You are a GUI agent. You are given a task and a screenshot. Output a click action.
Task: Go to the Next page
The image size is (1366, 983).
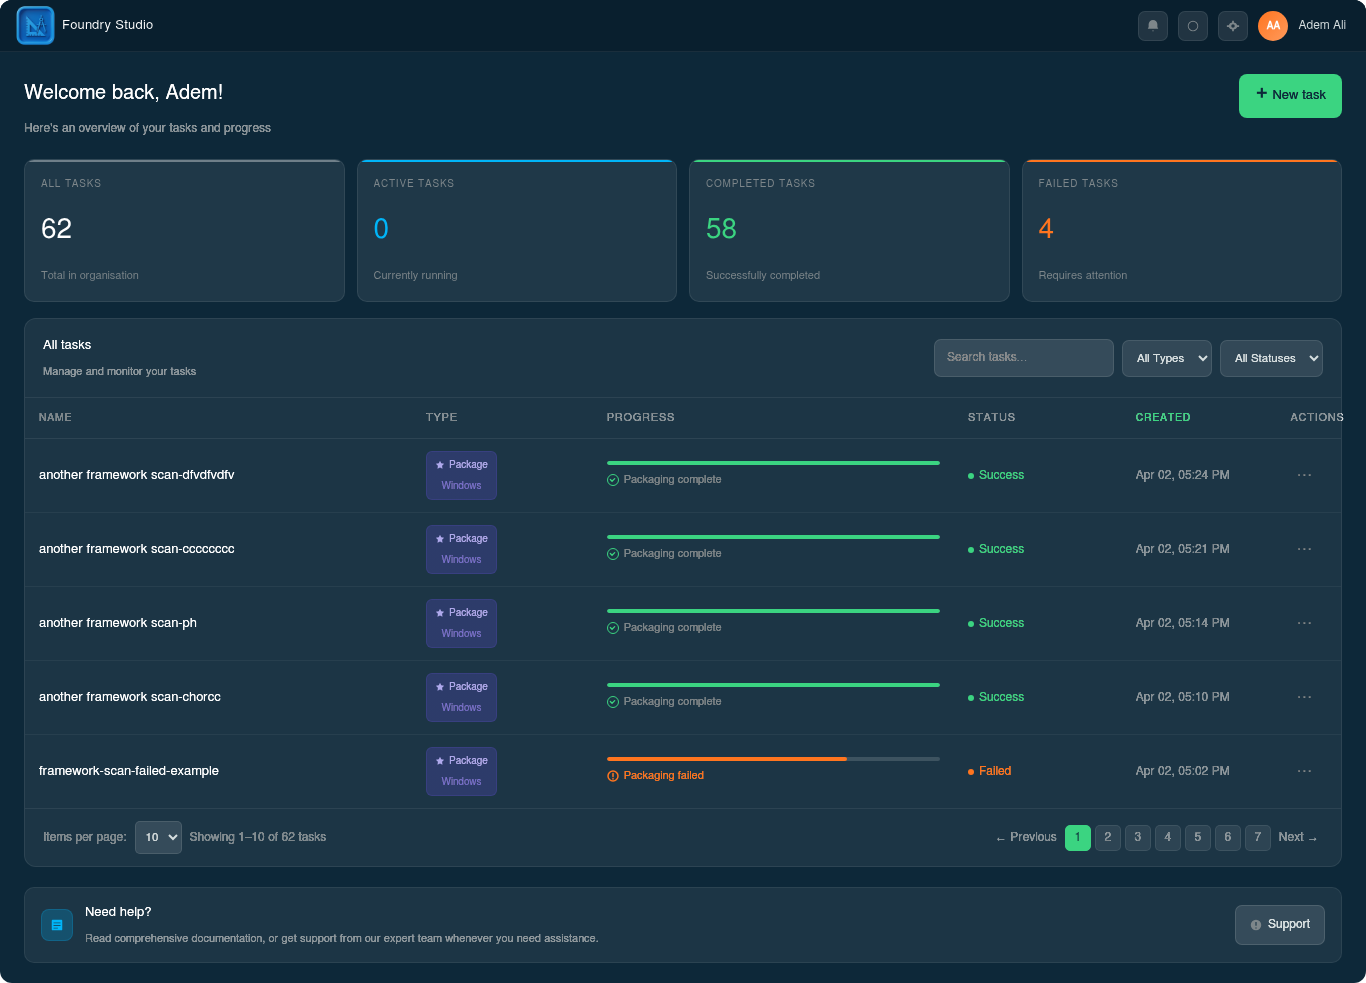point(1298,838)
